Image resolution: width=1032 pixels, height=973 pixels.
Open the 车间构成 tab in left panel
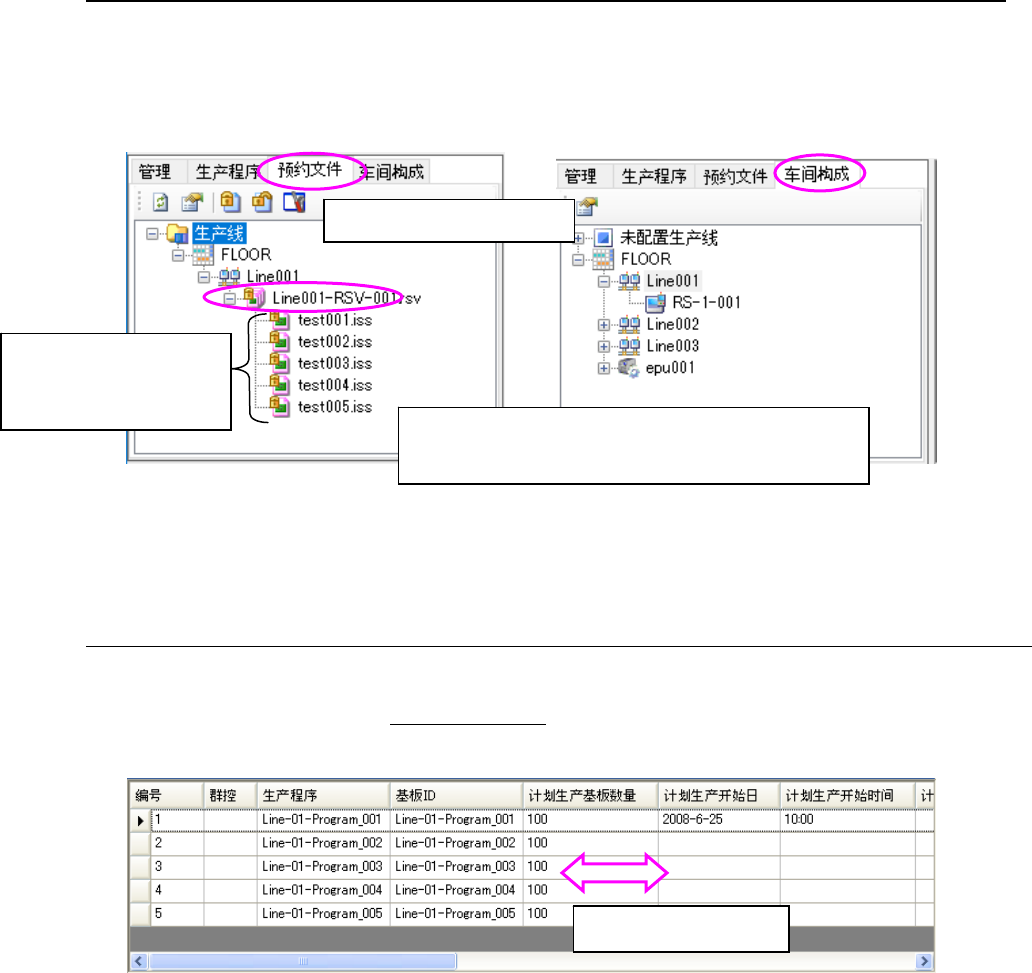point(393,172)
